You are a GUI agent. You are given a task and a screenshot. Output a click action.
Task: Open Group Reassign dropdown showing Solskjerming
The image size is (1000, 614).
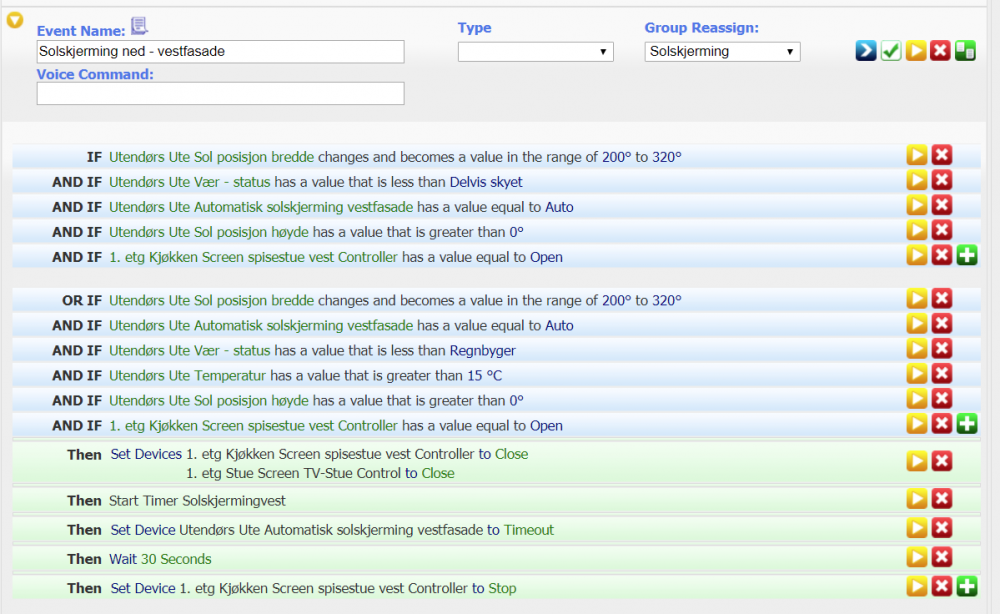tap(722, 52)
